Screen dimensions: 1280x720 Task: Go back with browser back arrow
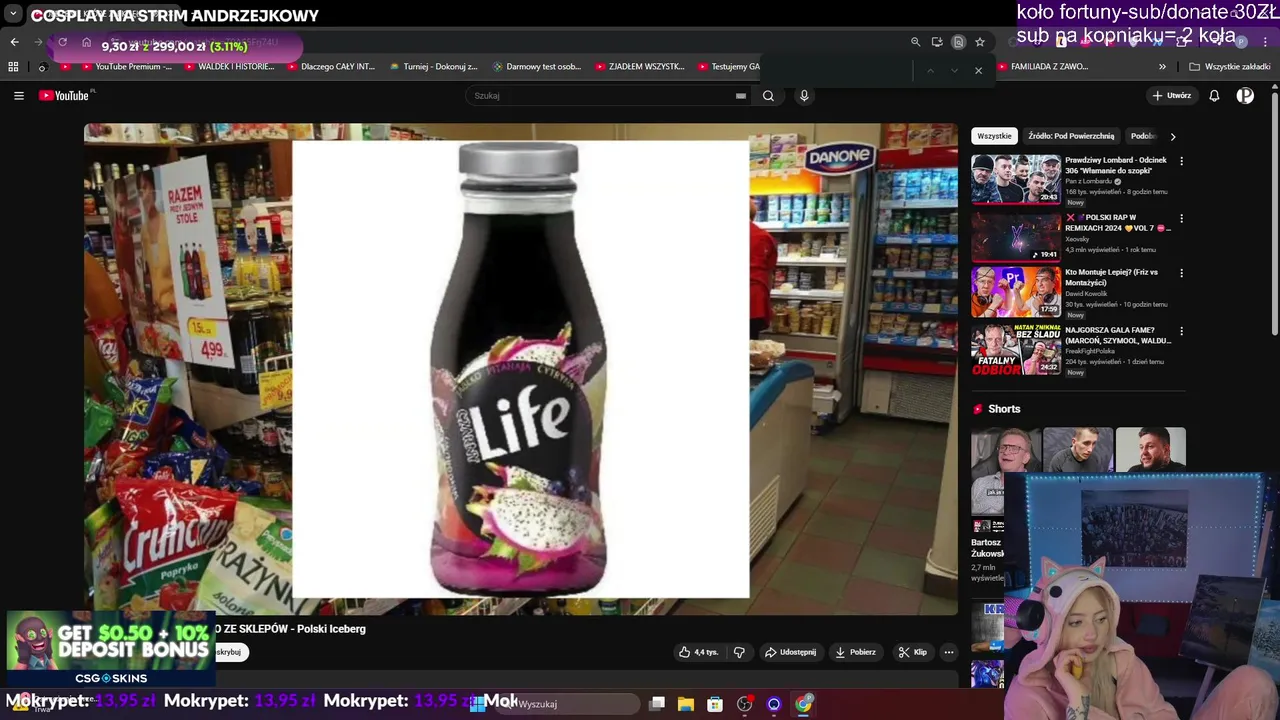point(14,42)
